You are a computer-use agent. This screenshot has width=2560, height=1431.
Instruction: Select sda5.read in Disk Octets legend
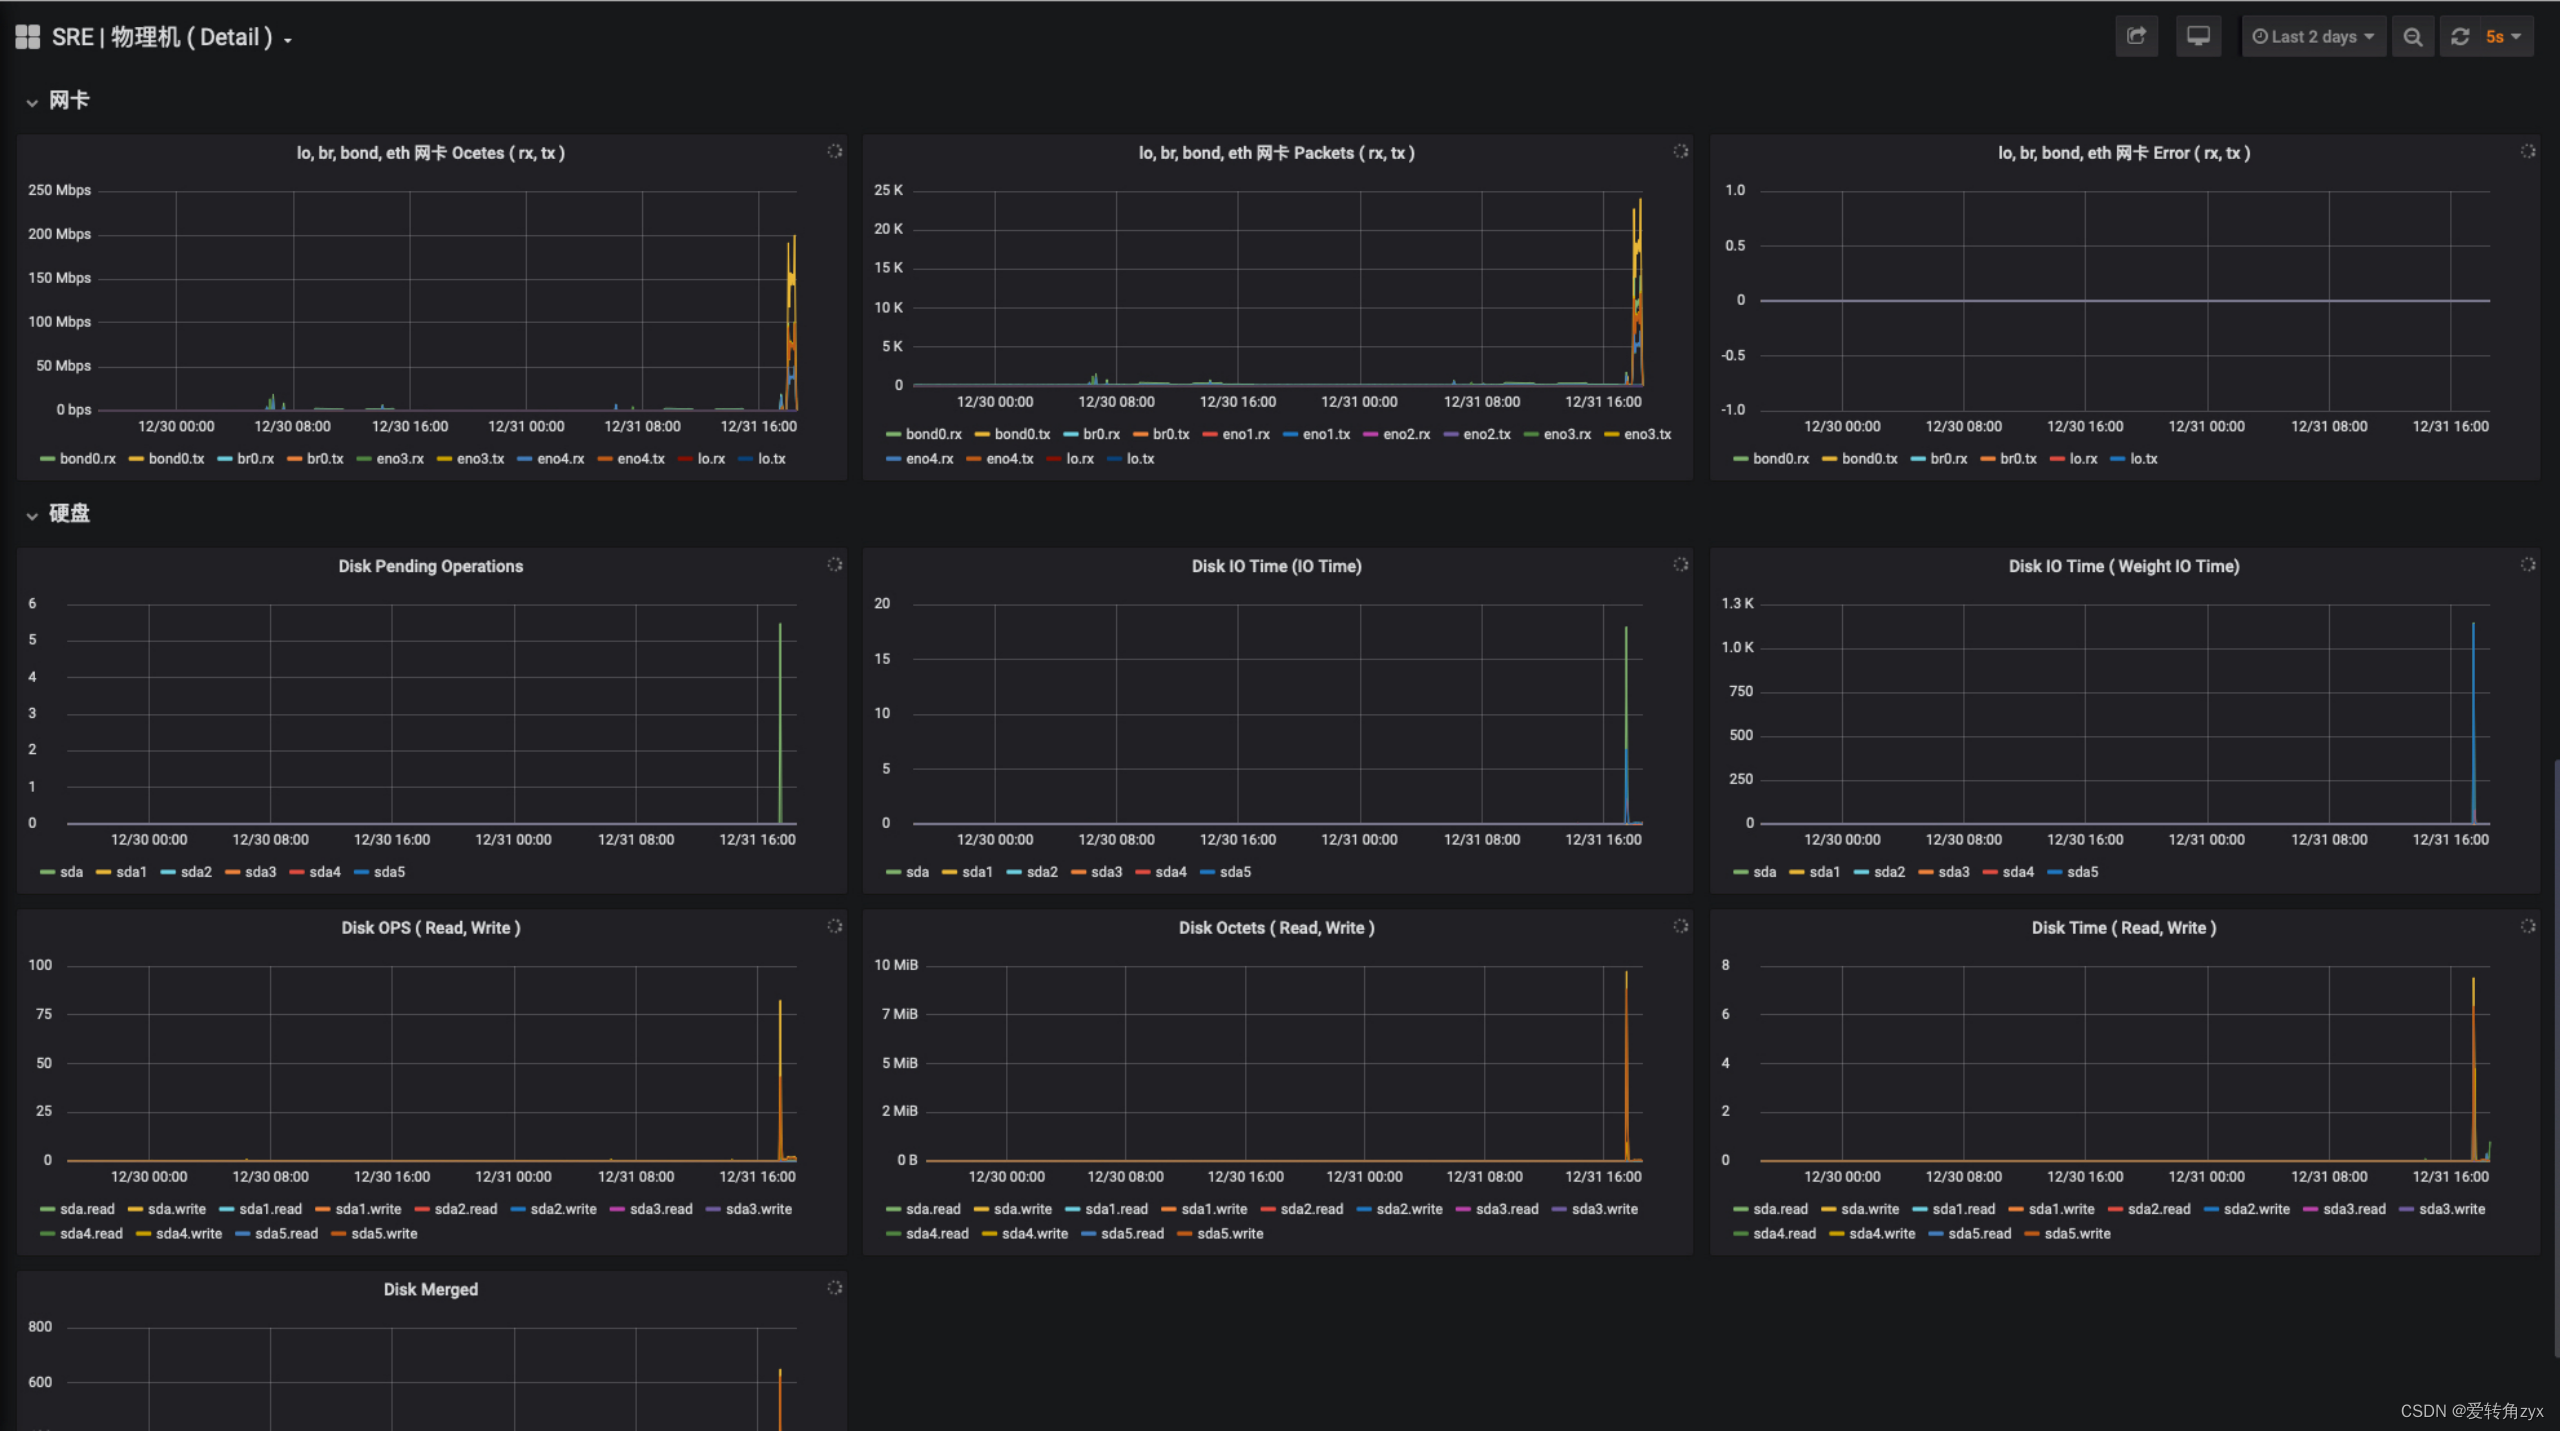pos(1132,1234)
